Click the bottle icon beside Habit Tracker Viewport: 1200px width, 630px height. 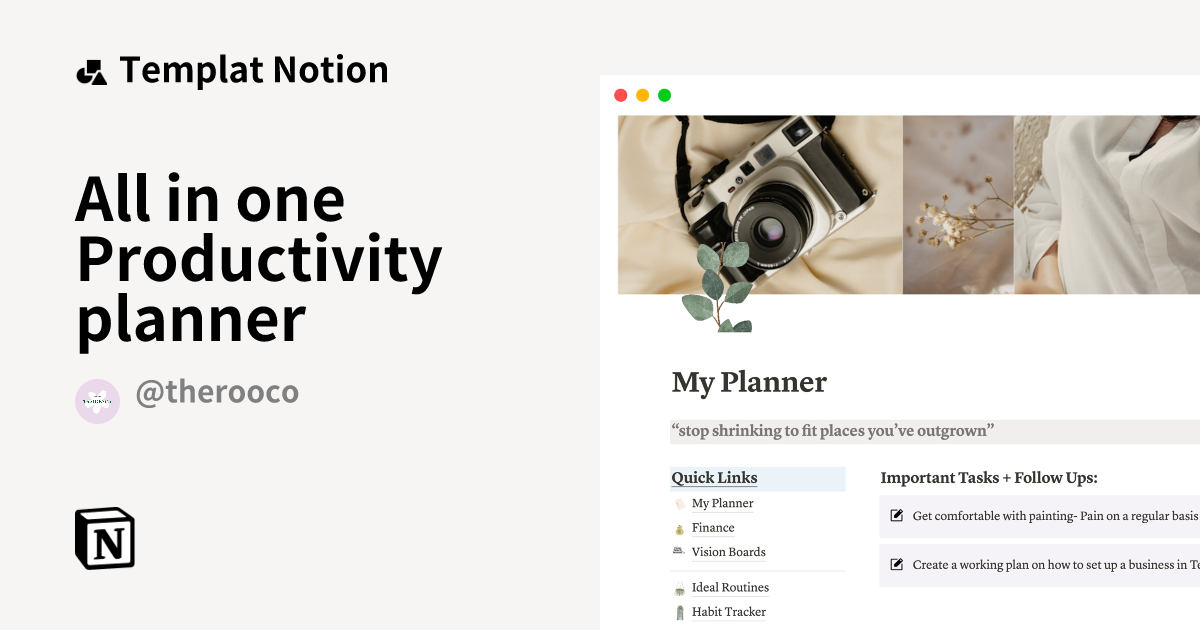tap(679, 611)
